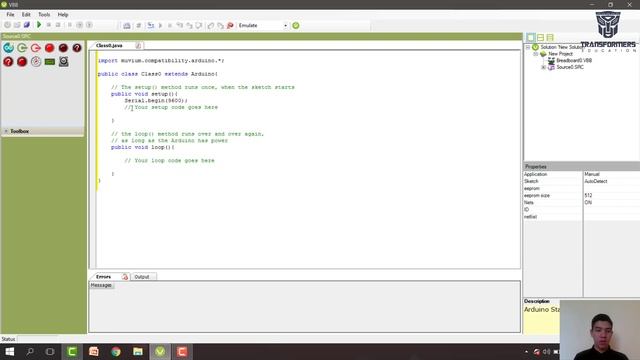Viewport: 640px width, 360px height.
Task: Select the dark red LED toolbox component
Action: tap(63, 48)
